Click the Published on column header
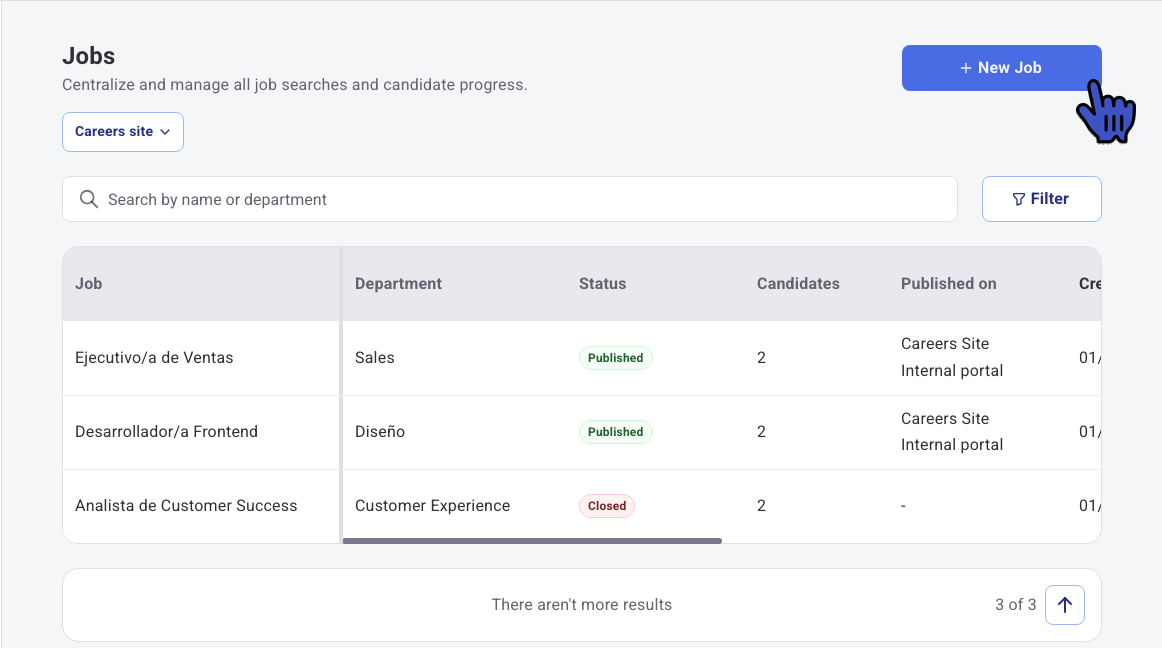Screen dimensions: 1162x648 949,284
